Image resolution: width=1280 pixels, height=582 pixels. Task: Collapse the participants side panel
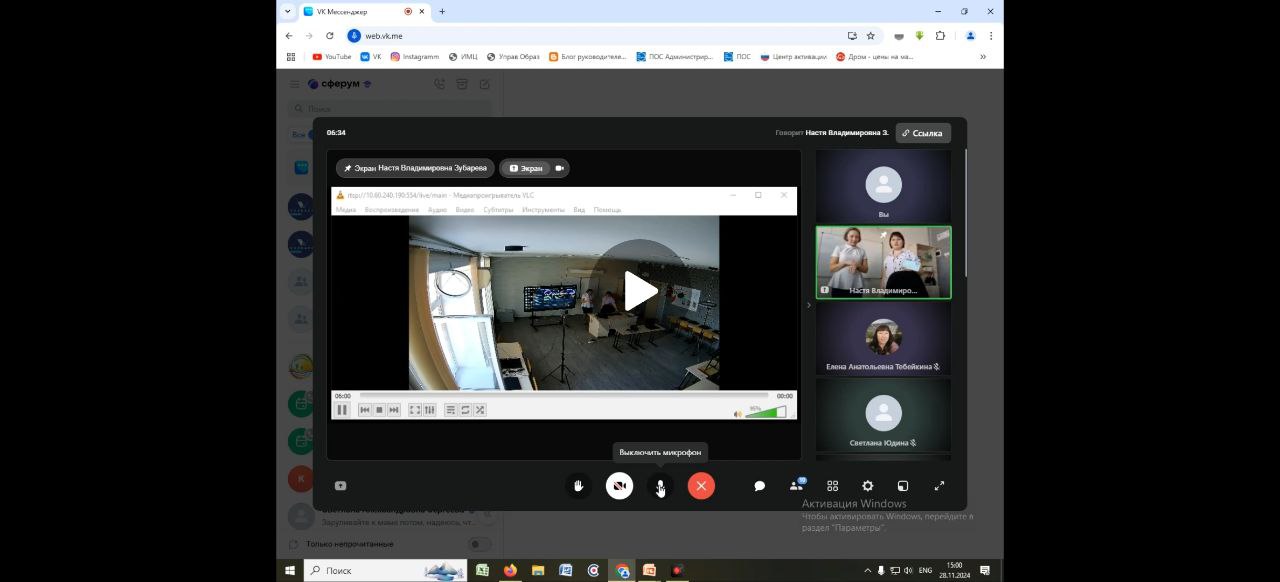point(808,305)
